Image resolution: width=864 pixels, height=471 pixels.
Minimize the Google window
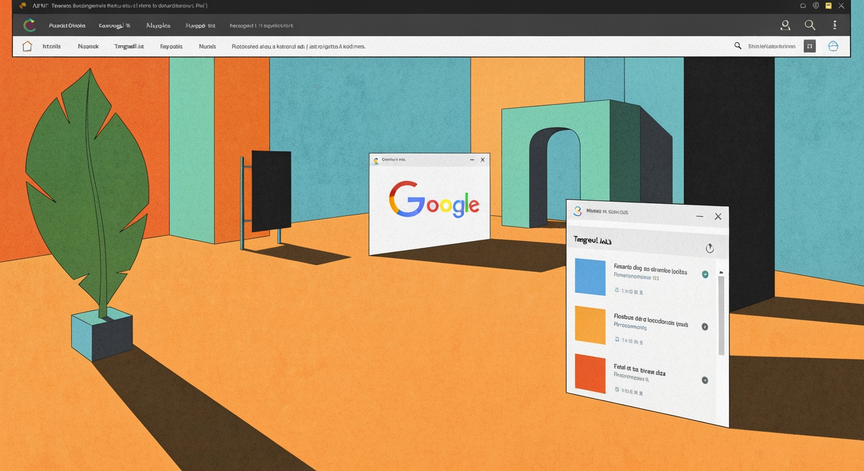[x=472, y=160]
